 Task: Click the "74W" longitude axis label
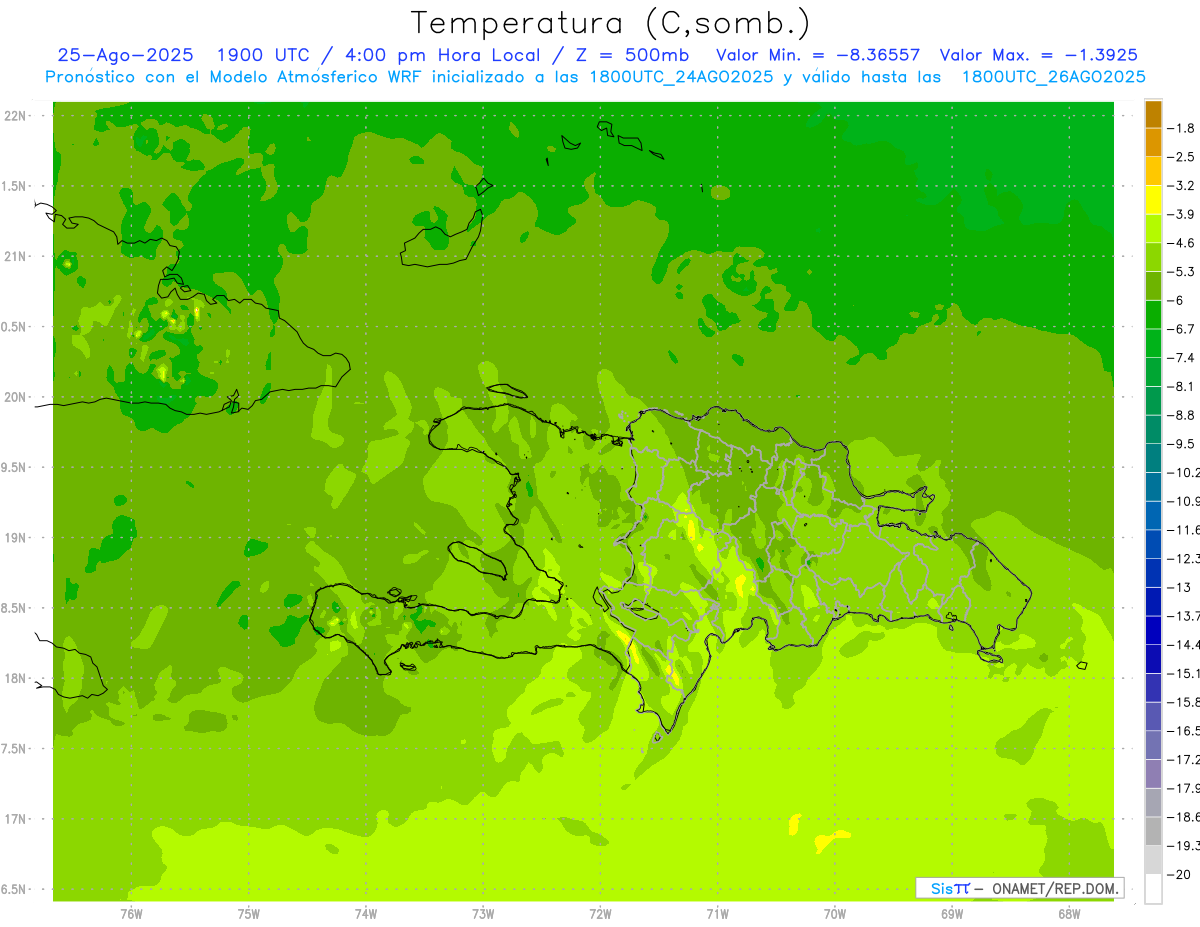coord(365,914)
